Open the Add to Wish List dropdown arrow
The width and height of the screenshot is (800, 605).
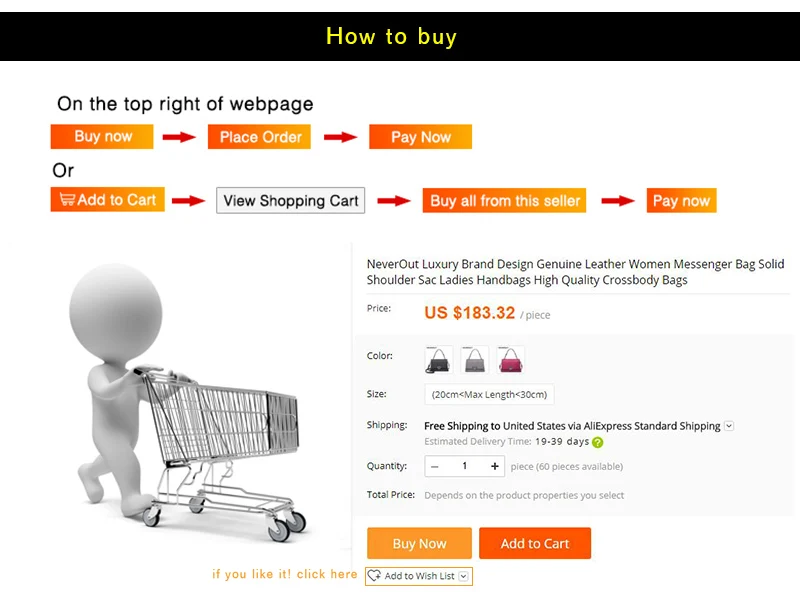click(463, 576)
